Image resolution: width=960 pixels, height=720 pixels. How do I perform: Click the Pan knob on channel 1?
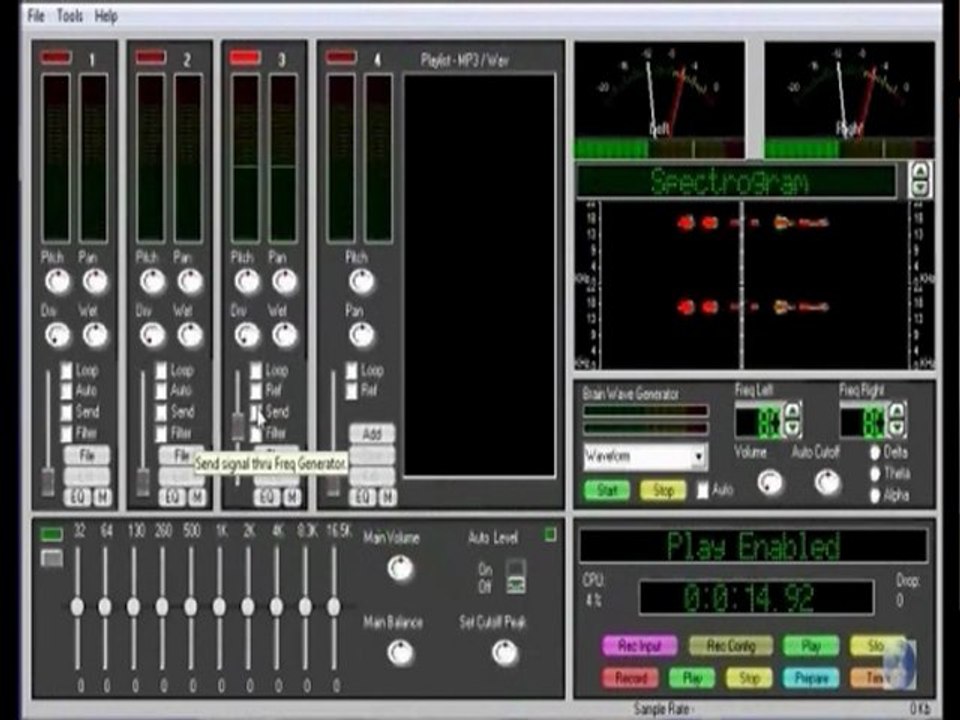click(x=95, y=282)
